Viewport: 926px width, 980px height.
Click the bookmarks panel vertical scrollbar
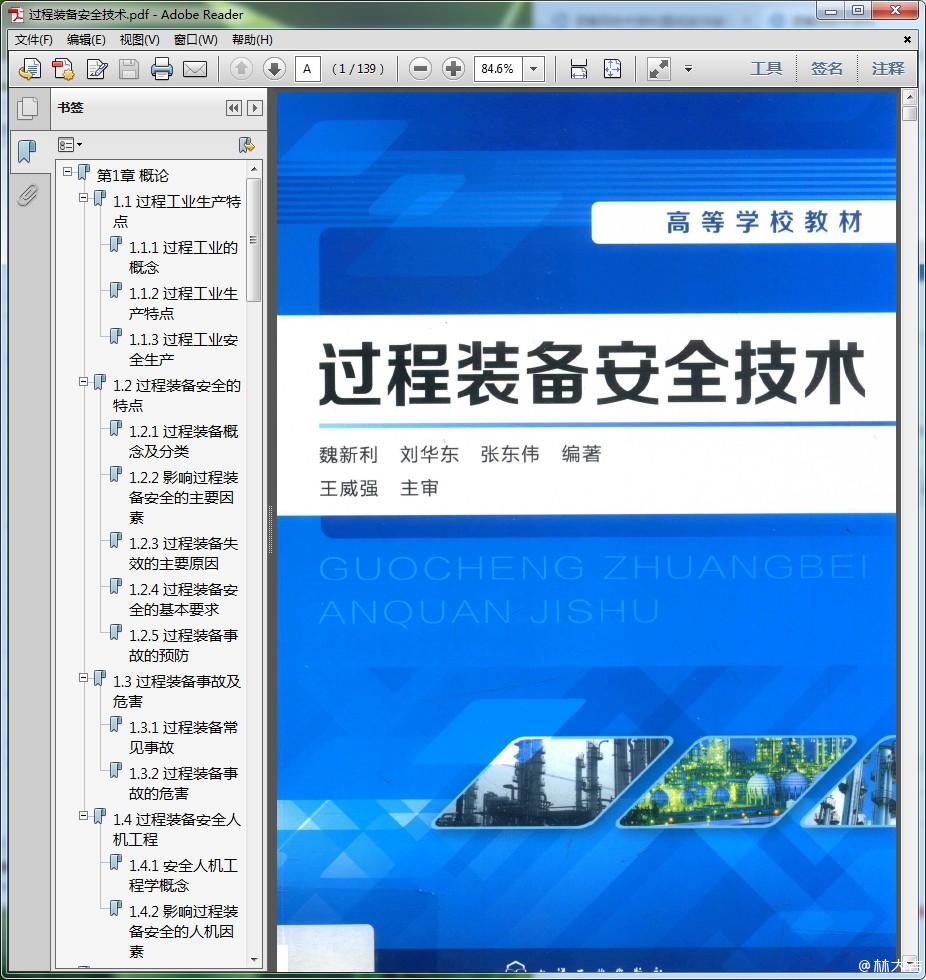tap(254, 240)
